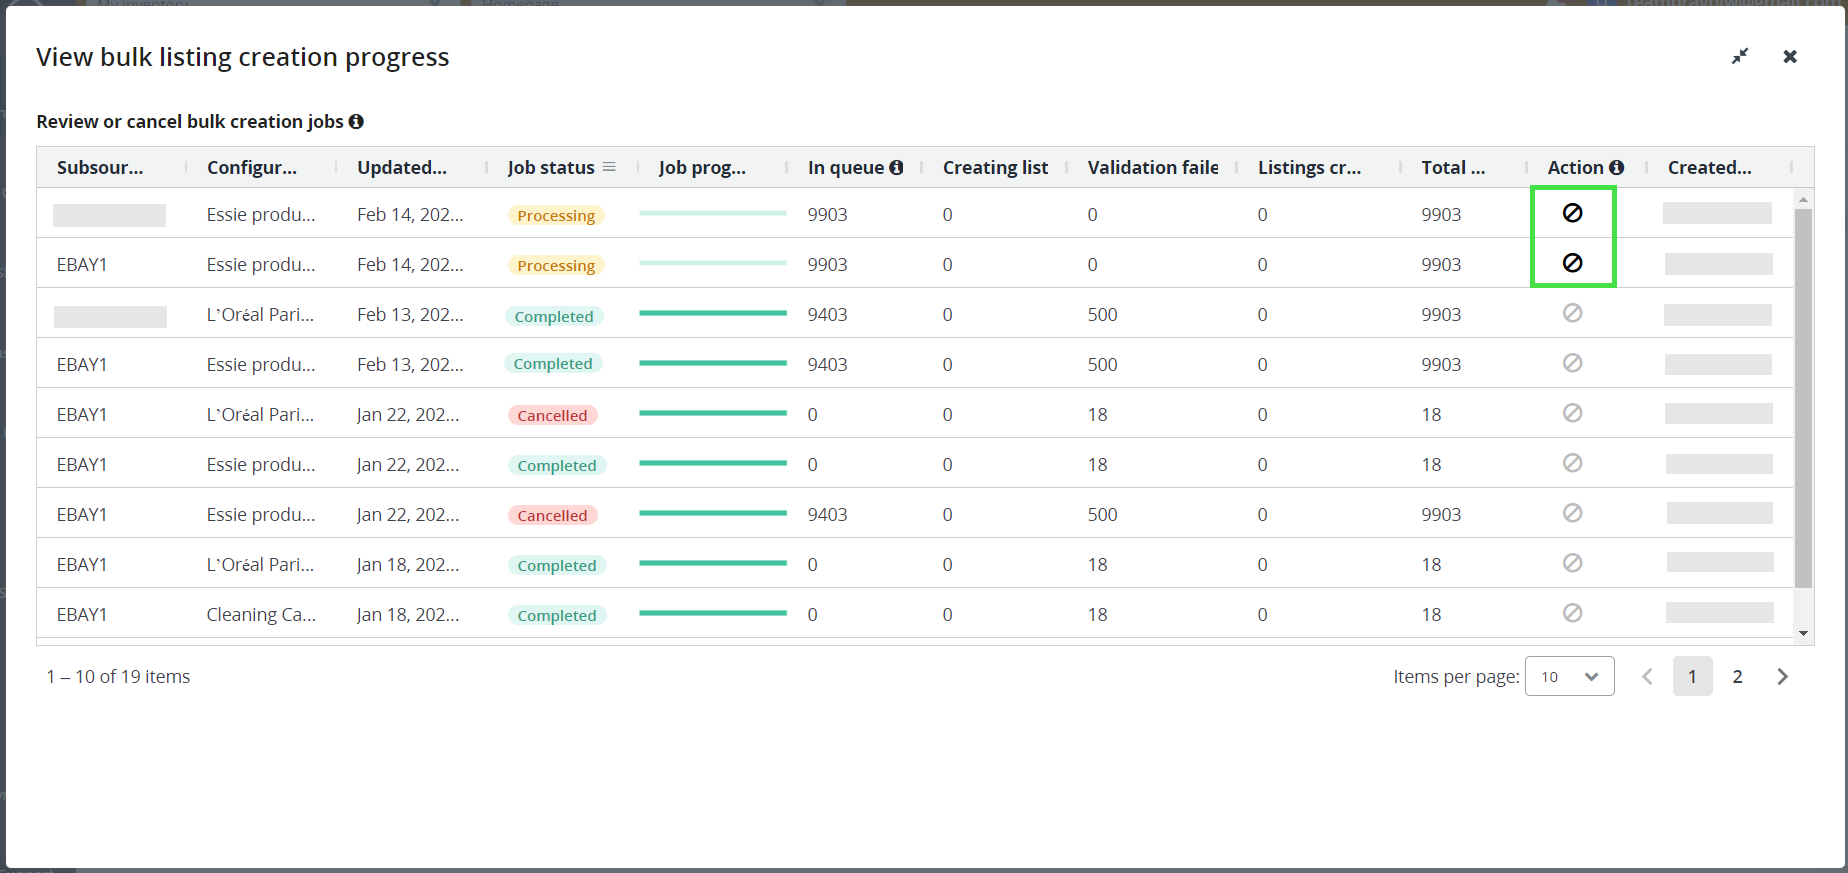Go to the next page arrow
Image resolution: width=1848 pixels, height=873 pixels.
[x=1783, y=676]
